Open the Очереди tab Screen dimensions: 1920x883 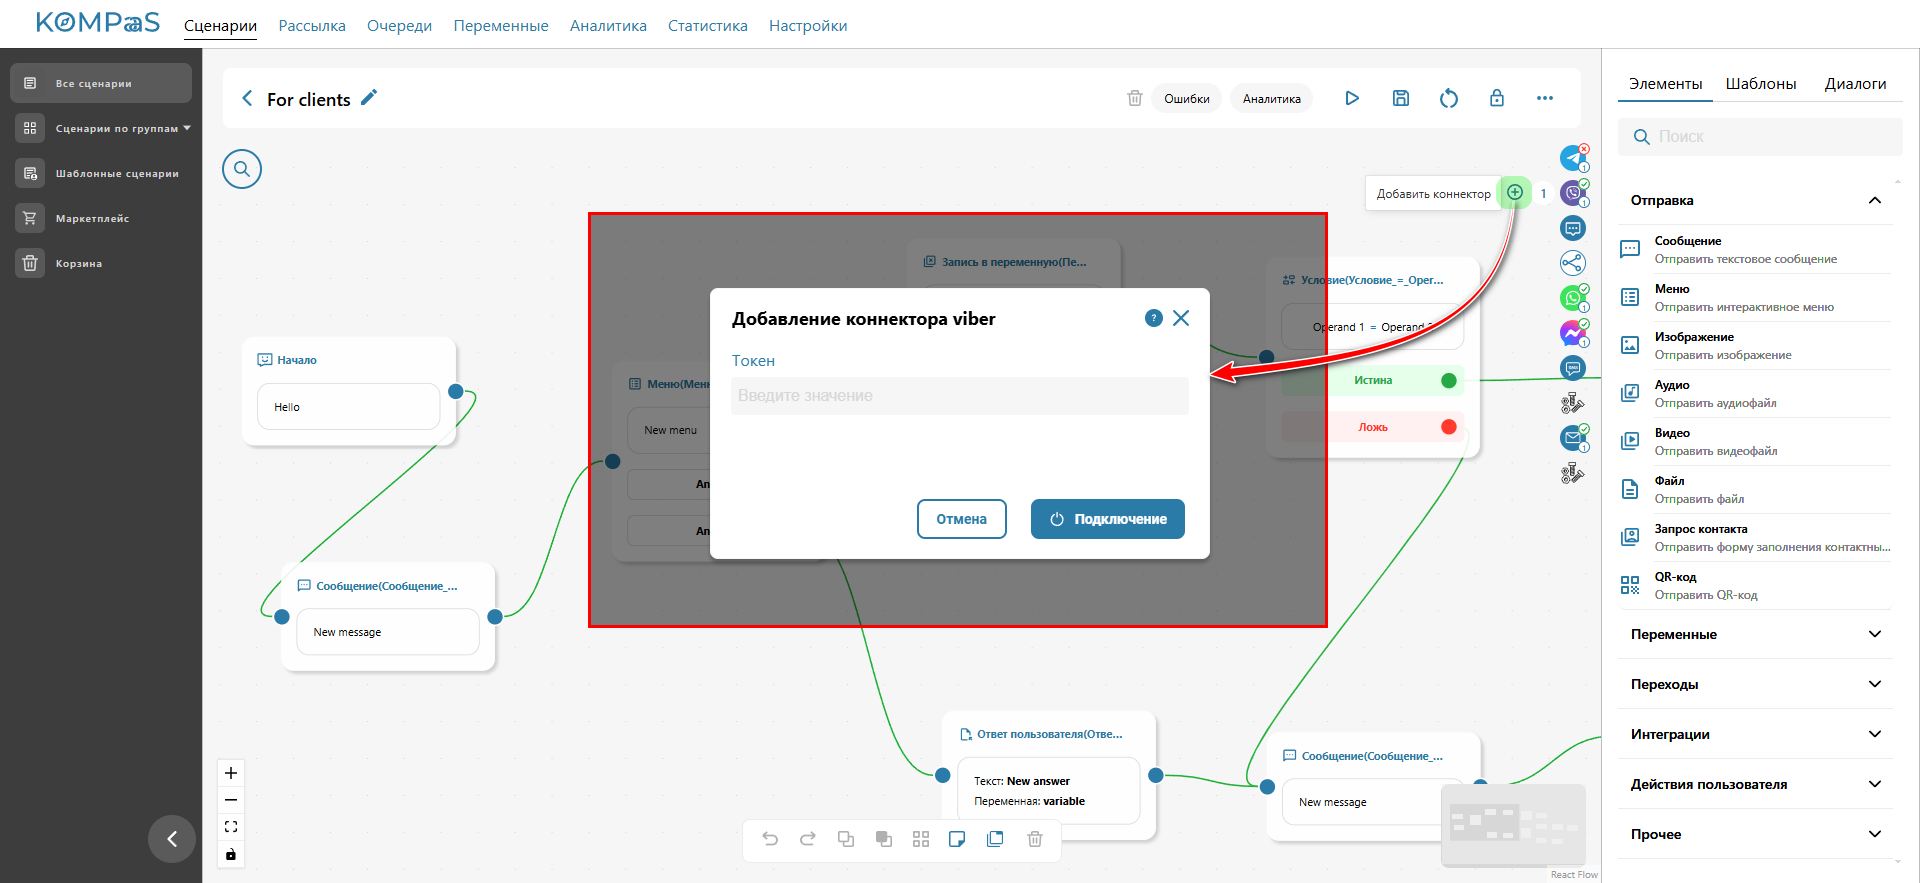pyautogui.click(x=399, y=26)
